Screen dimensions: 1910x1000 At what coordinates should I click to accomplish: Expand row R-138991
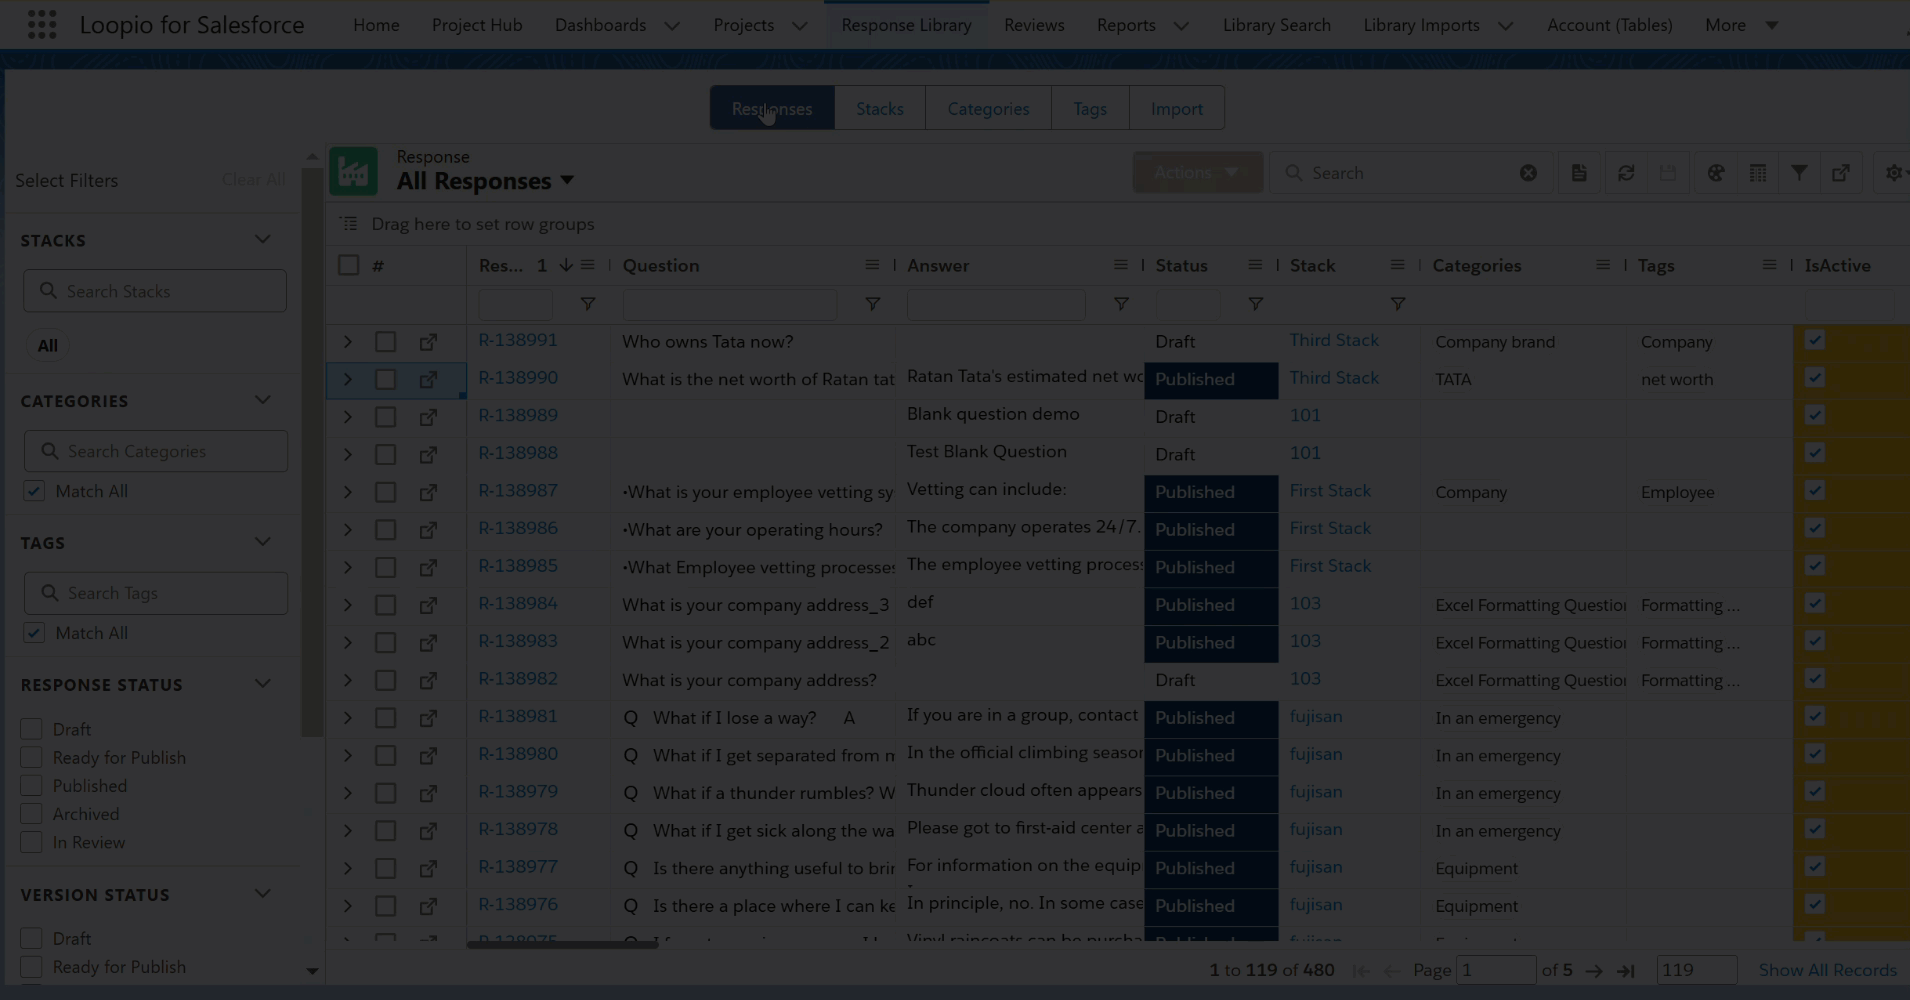click(348, 342)
